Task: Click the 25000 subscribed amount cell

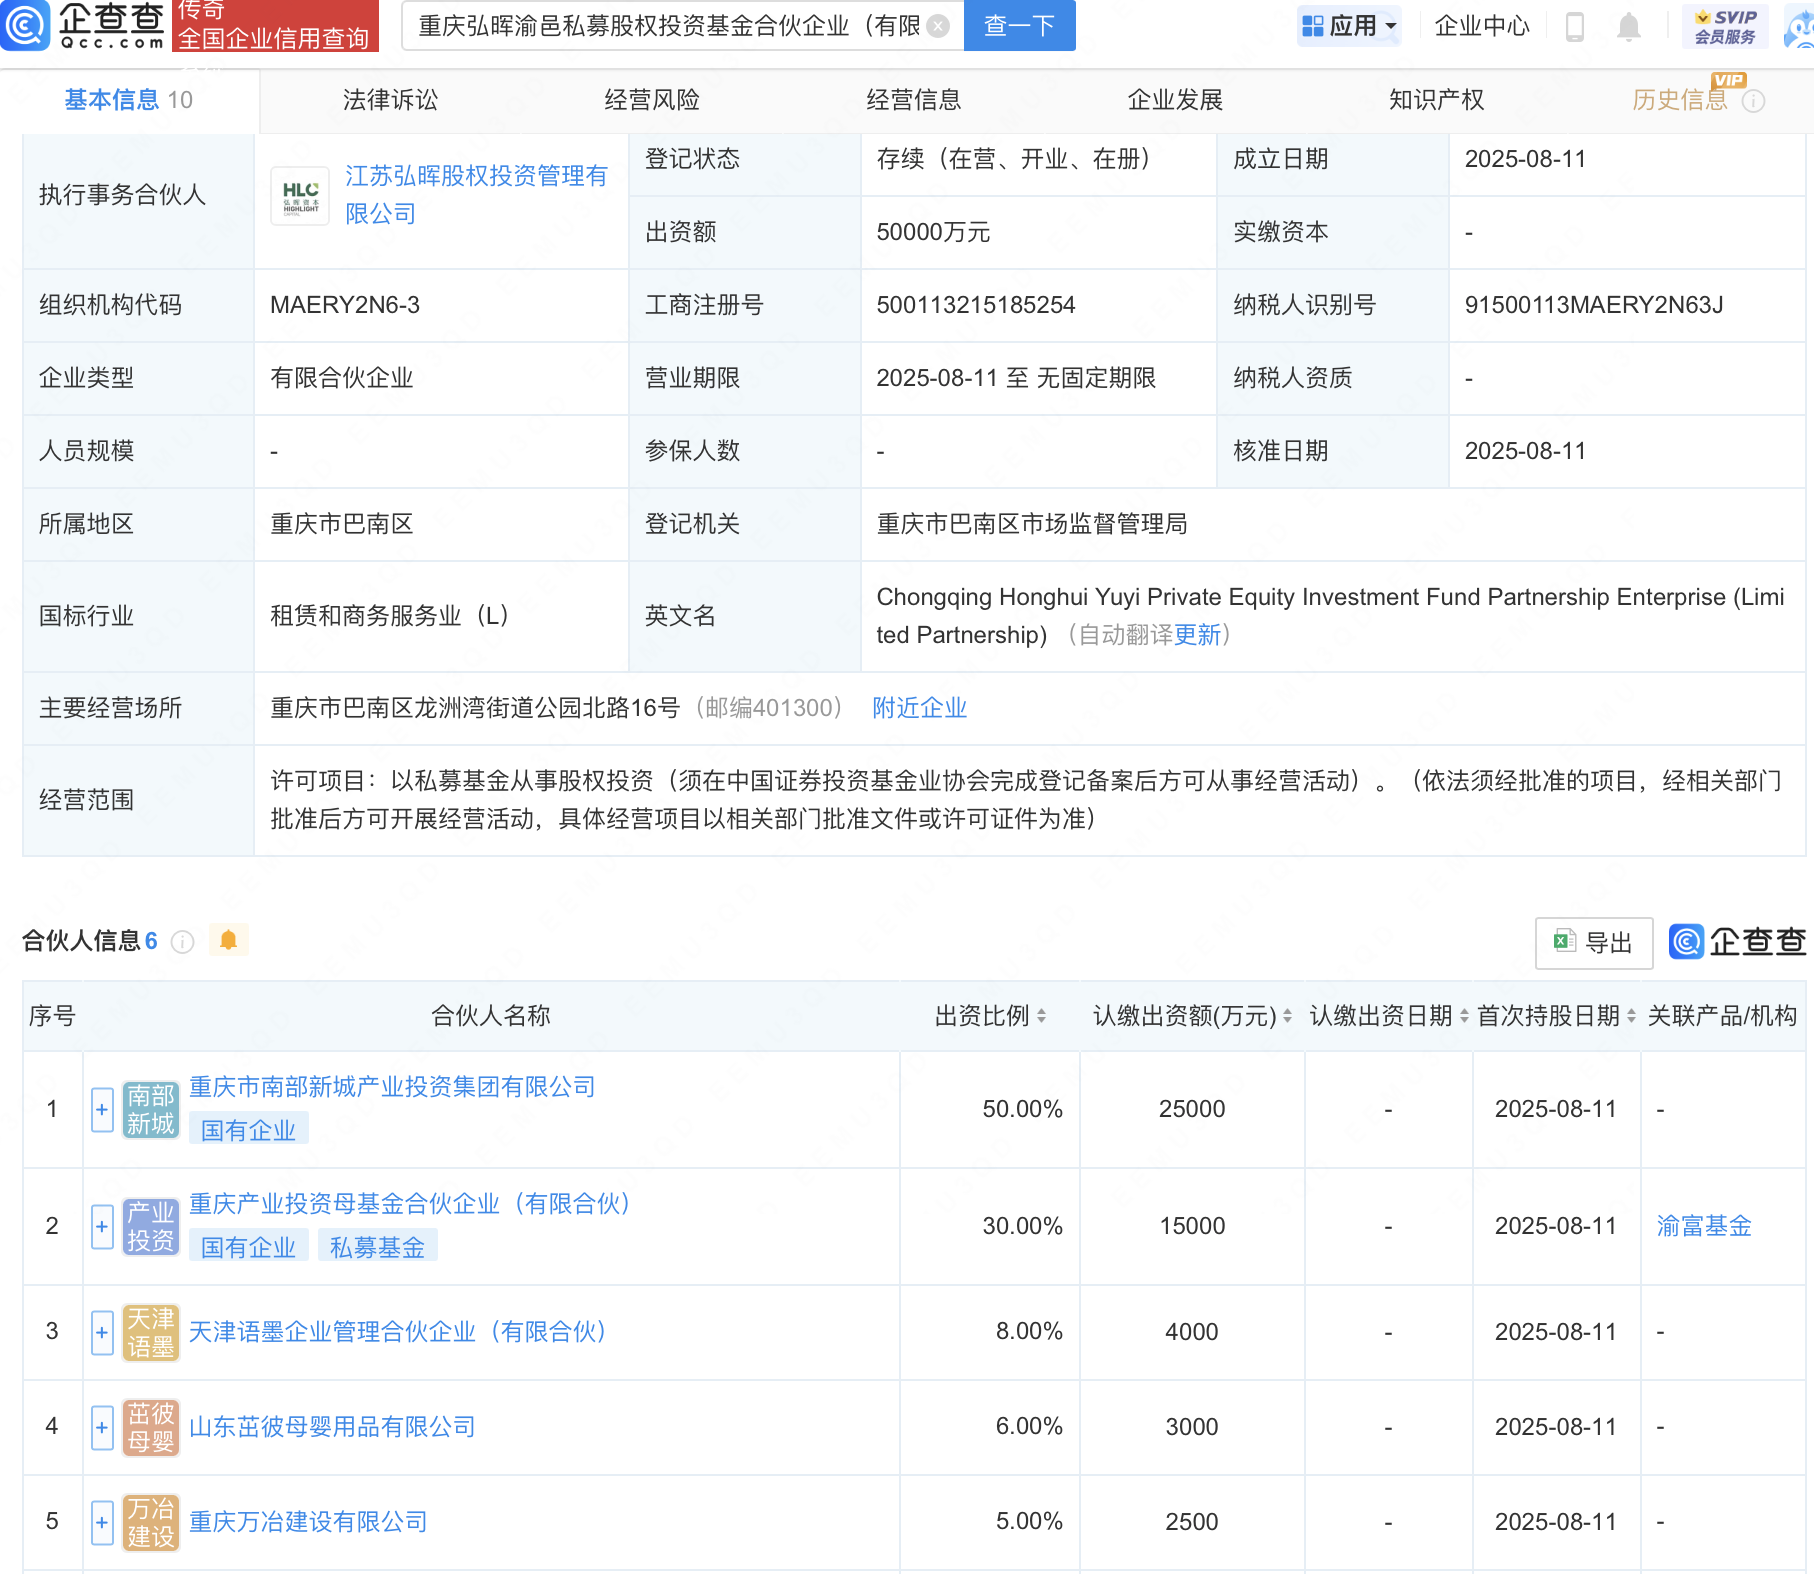Action: pyautogui.click(x=1192, y=1109)
